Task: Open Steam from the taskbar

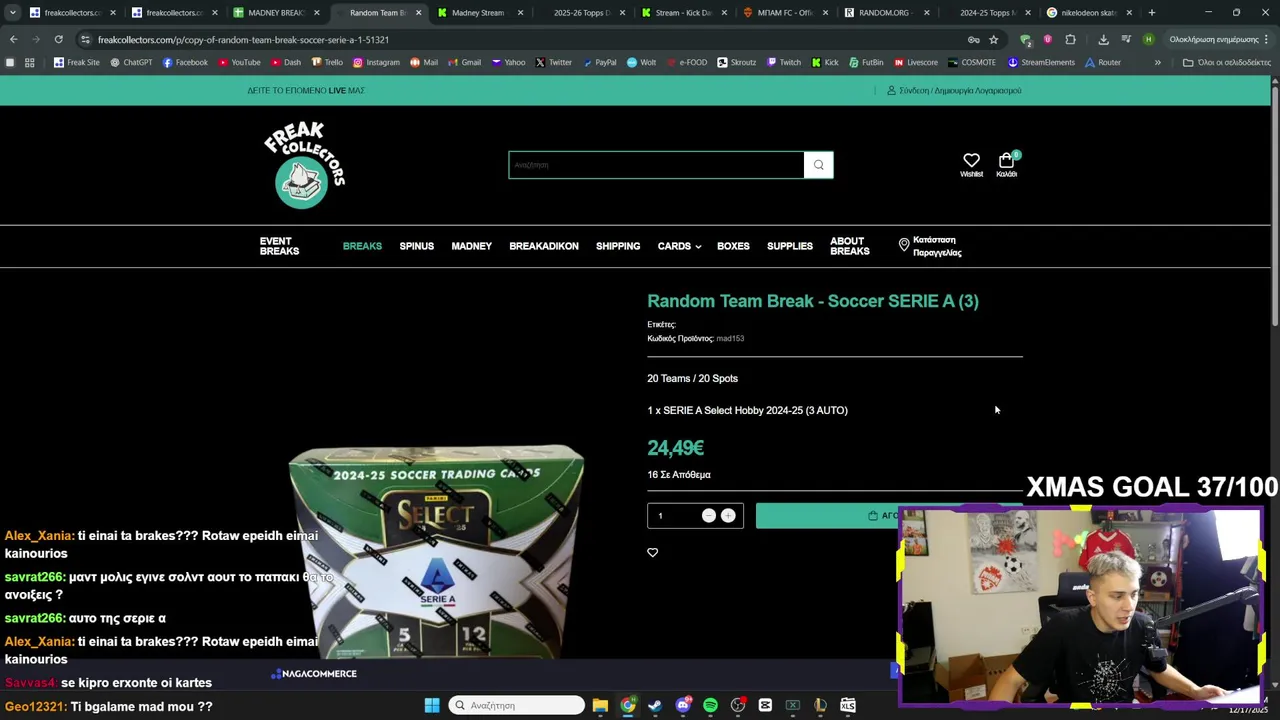Action: [x=655, y=705]
